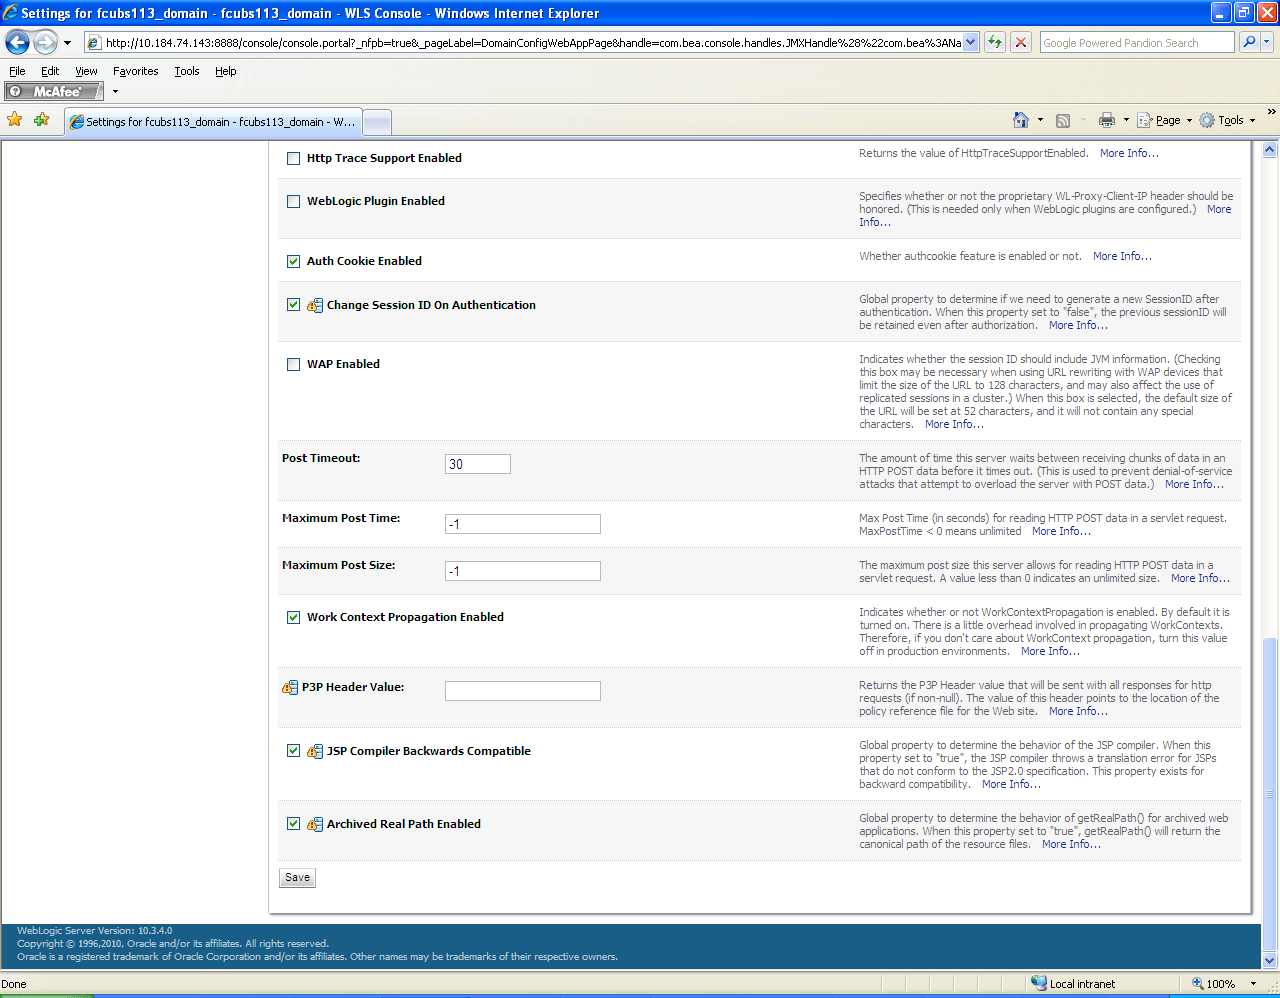The image size is (1280, 998).
Task: Uncheck Archived Real Path Enabled
Action: (293, 824)
